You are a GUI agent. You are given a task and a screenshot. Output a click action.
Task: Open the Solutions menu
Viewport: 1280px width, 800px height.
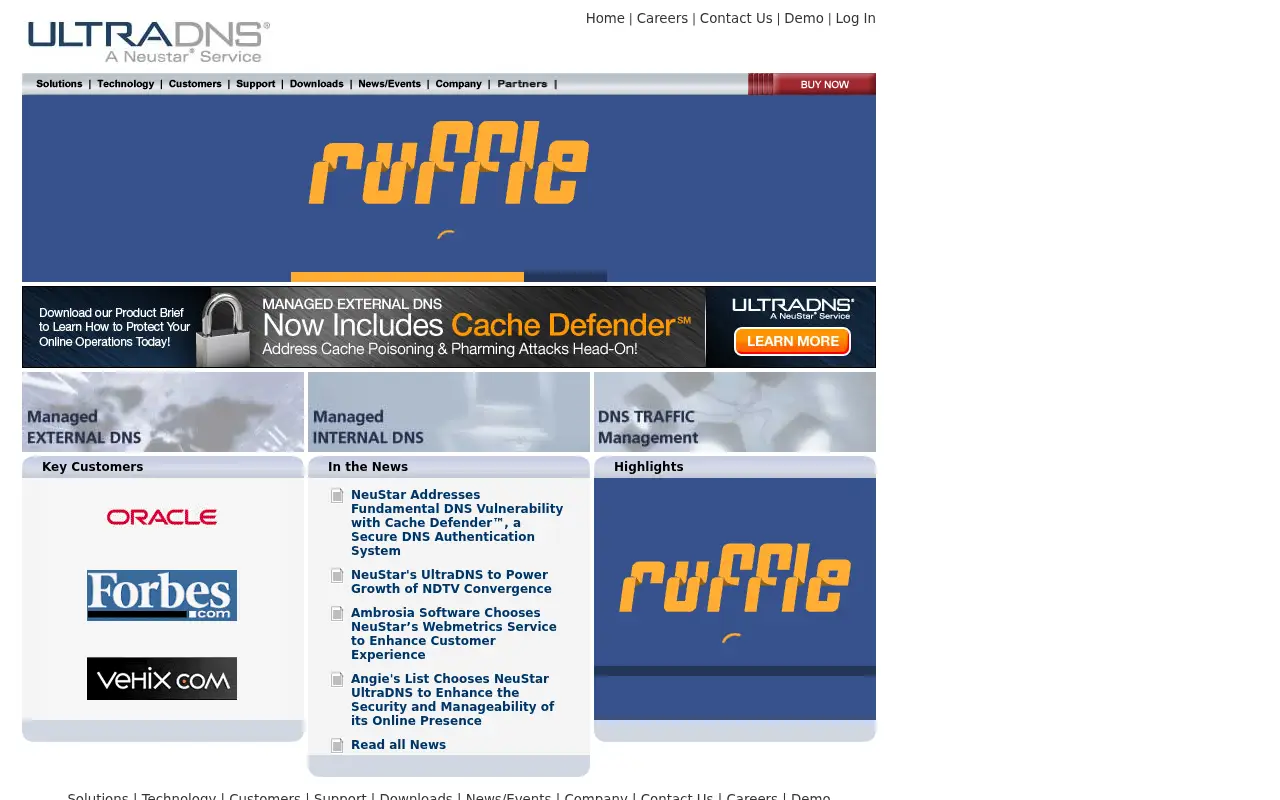click(59, 84)
